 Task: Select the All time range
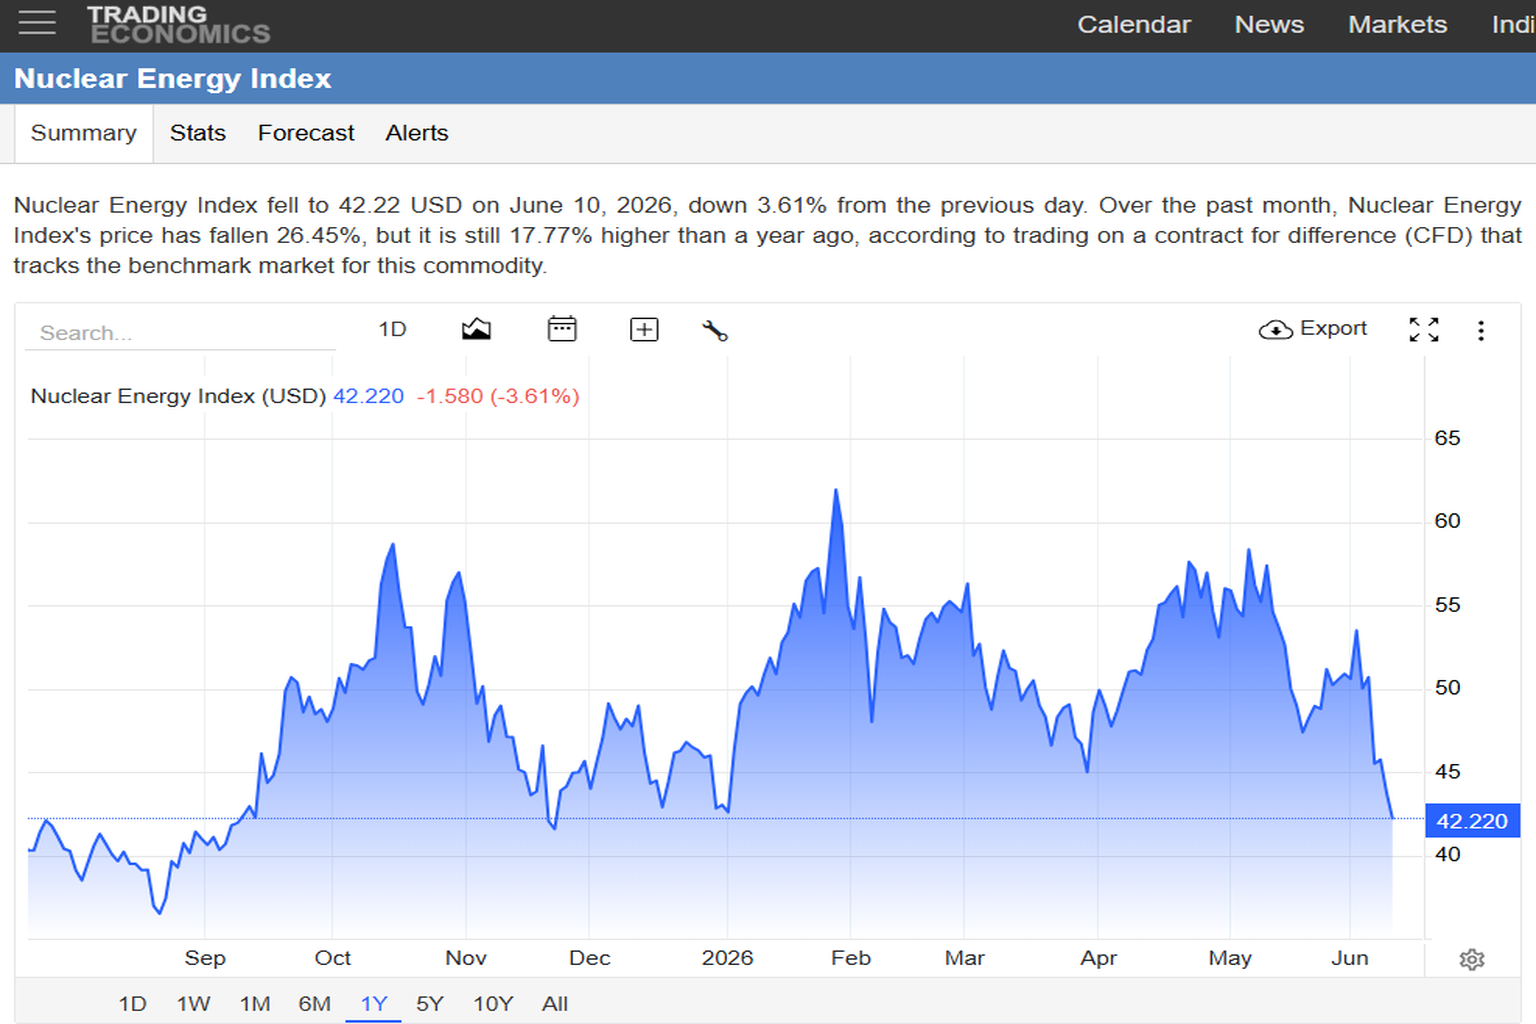[x=555, y=1004]
